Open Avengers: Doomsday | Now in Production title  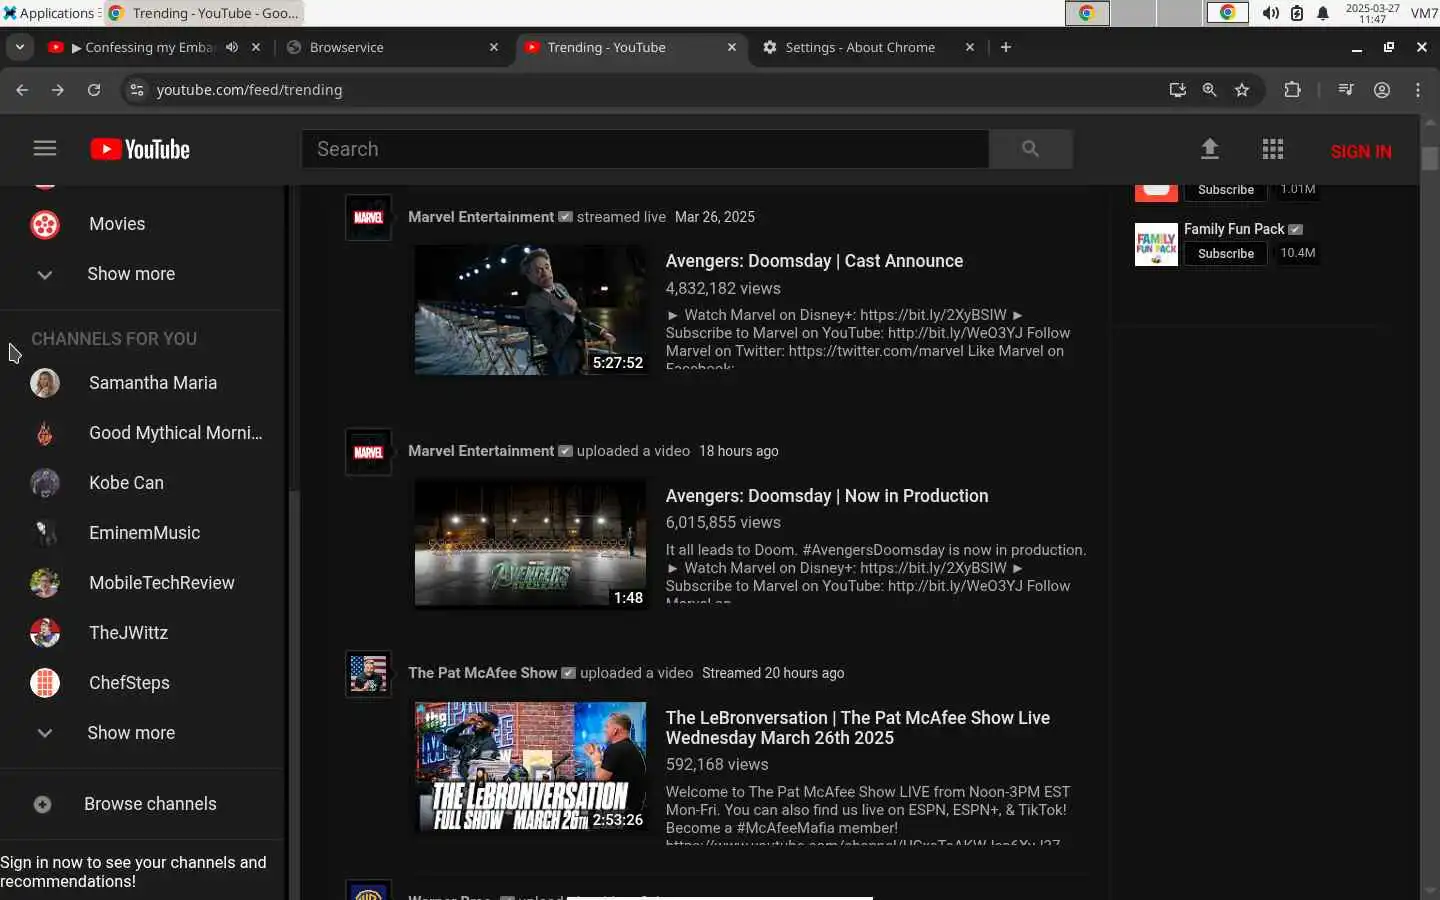(x=827, y=496)
